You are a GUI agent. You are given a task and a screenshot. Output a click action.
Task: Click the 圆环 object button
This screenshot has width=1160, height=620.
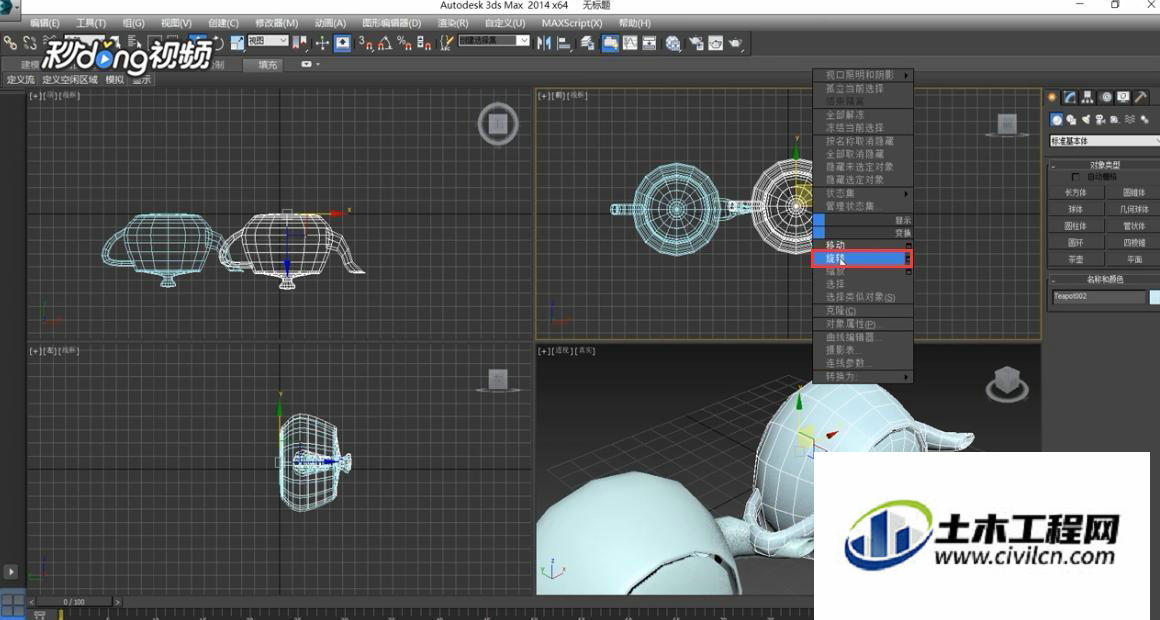tap(1076, 243)
